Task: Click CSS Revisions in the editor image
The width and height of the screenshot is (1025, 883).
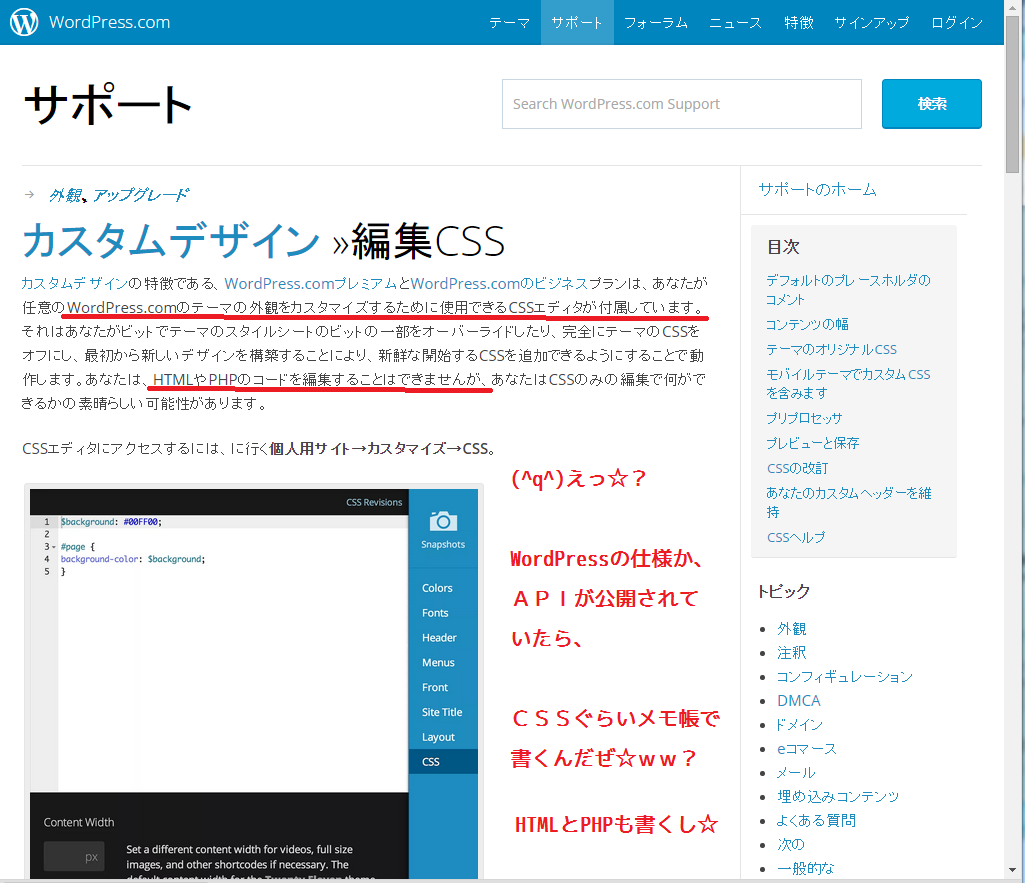Action: click(x=374, y=502)
